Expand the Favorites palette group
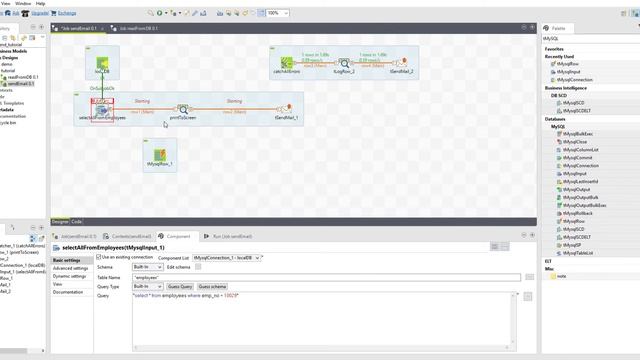The height and width of the screenshot is (360, 640). click(554, 49)
